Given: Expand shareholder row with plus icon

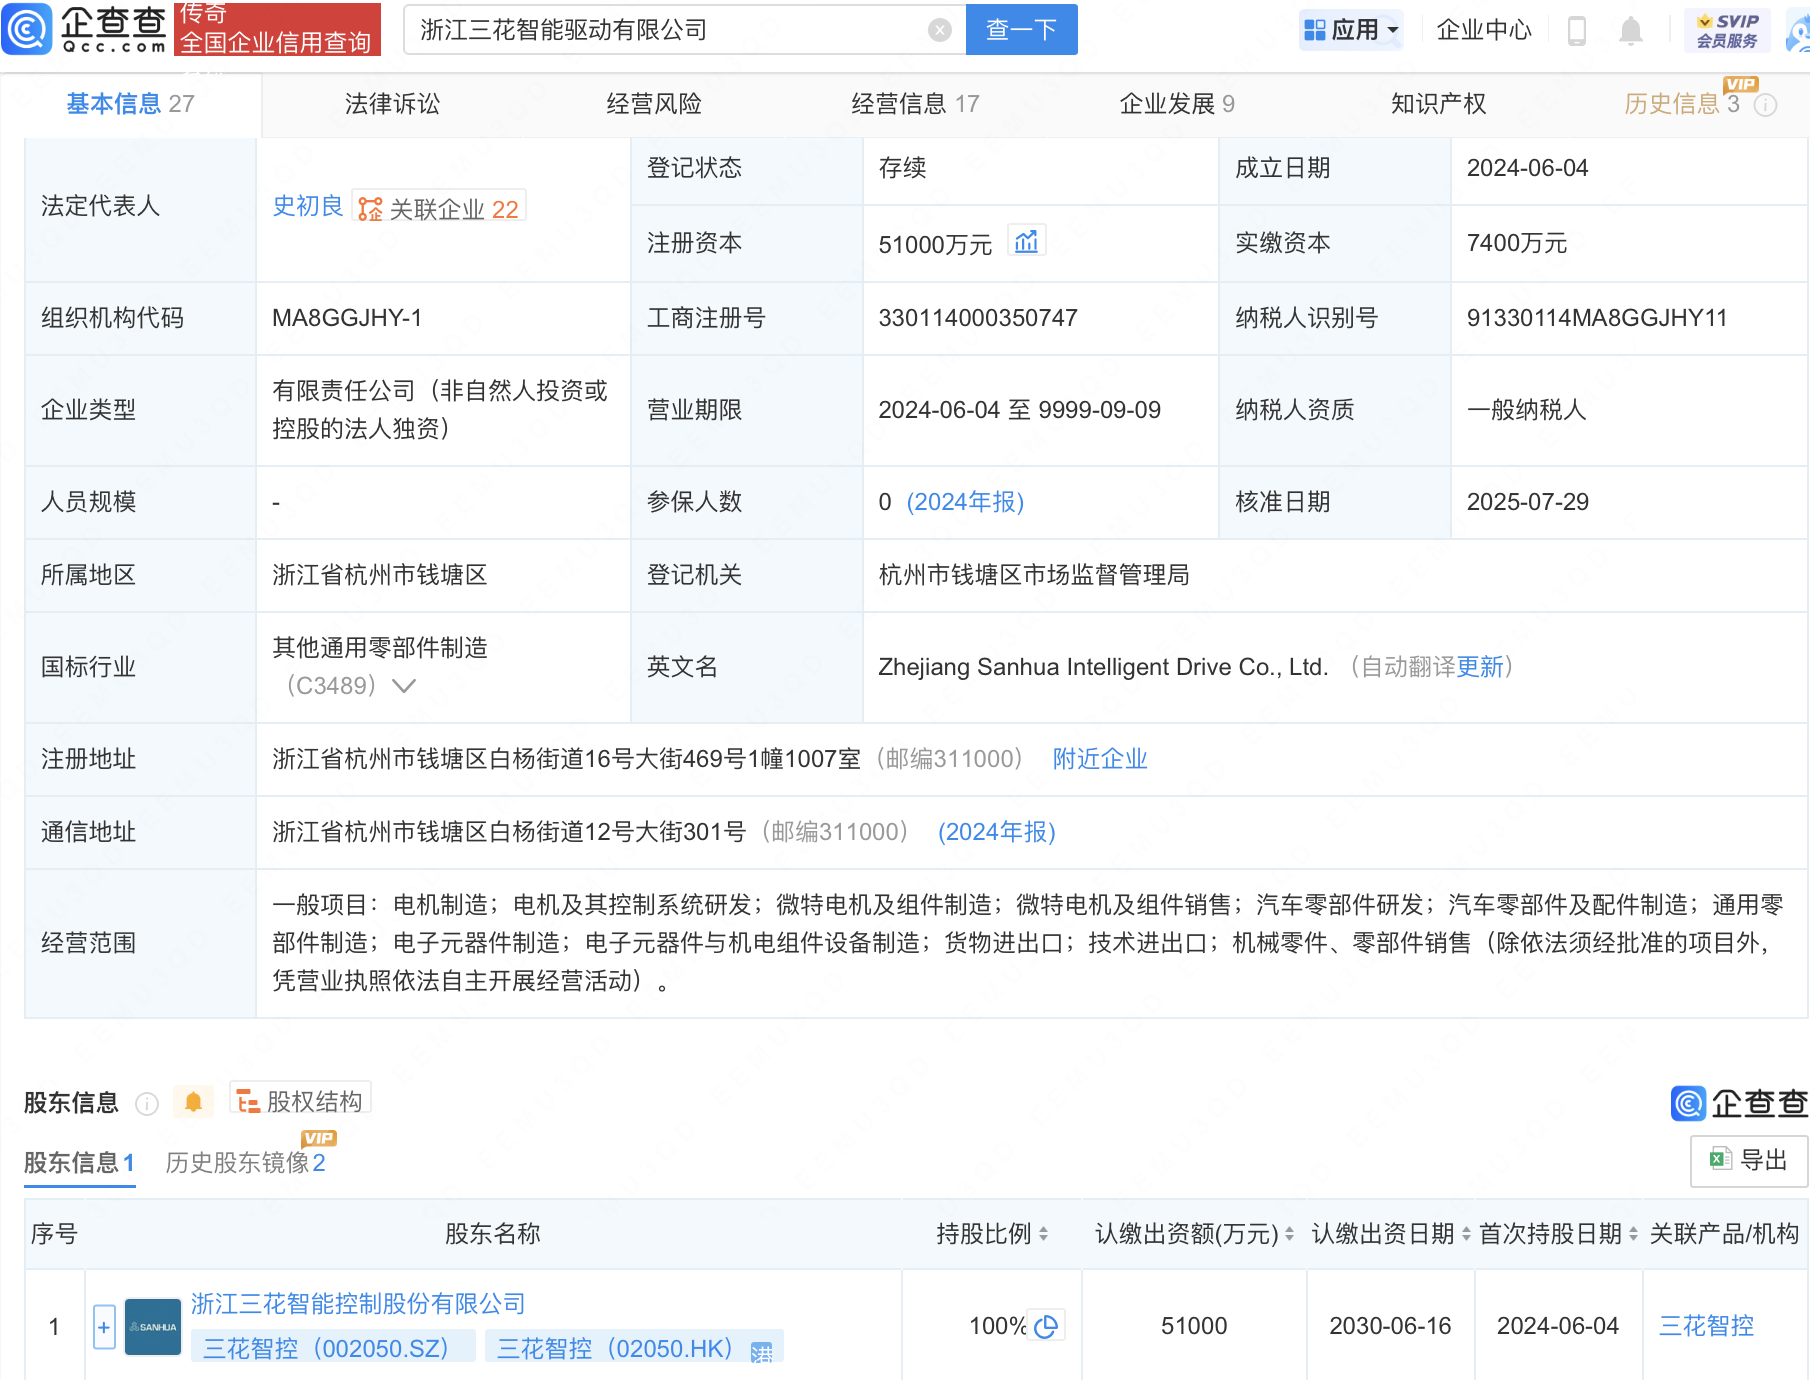Looking at the screenshot, I should point(104,1327).
